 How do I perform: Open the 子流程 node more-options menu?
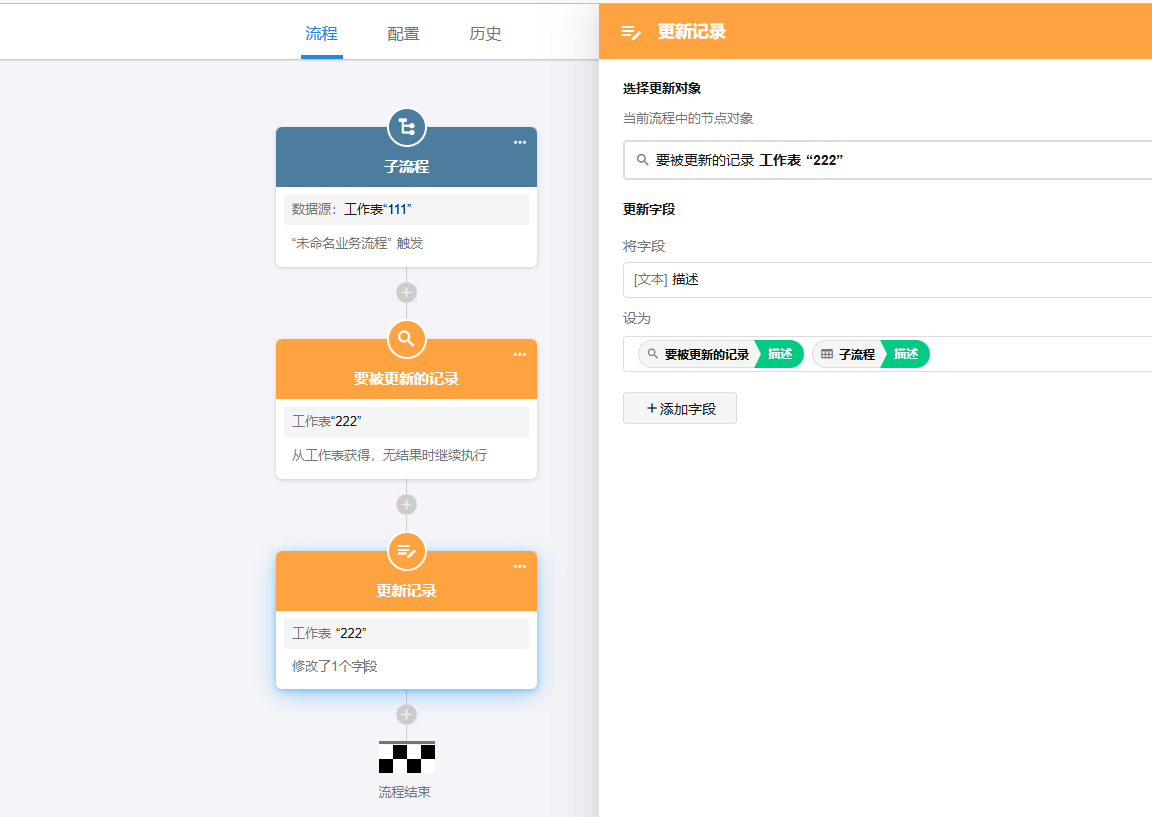(x=519, y=143)
